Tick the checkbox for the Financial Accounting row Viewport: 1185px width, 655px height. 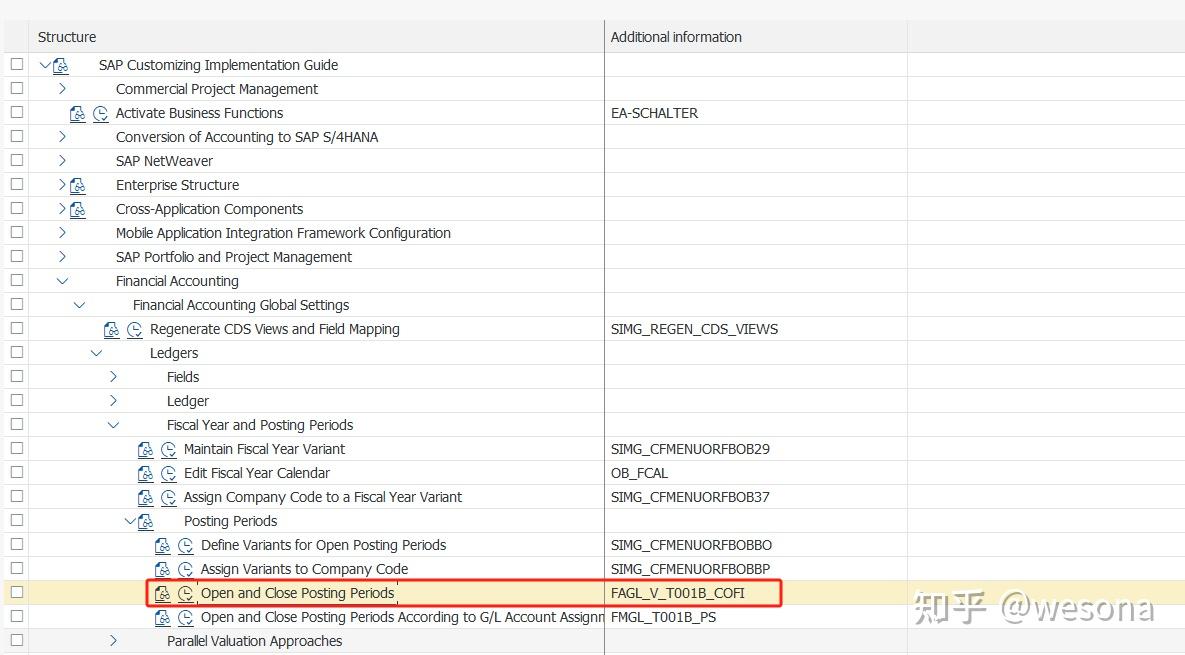[16, 281]
